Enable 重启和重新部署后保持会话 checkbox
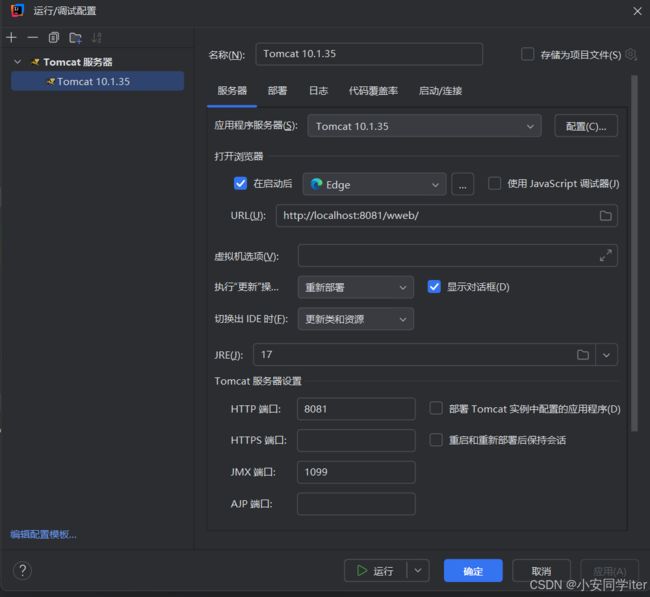The height and width of the screenshot is (597, 650). 436,440
